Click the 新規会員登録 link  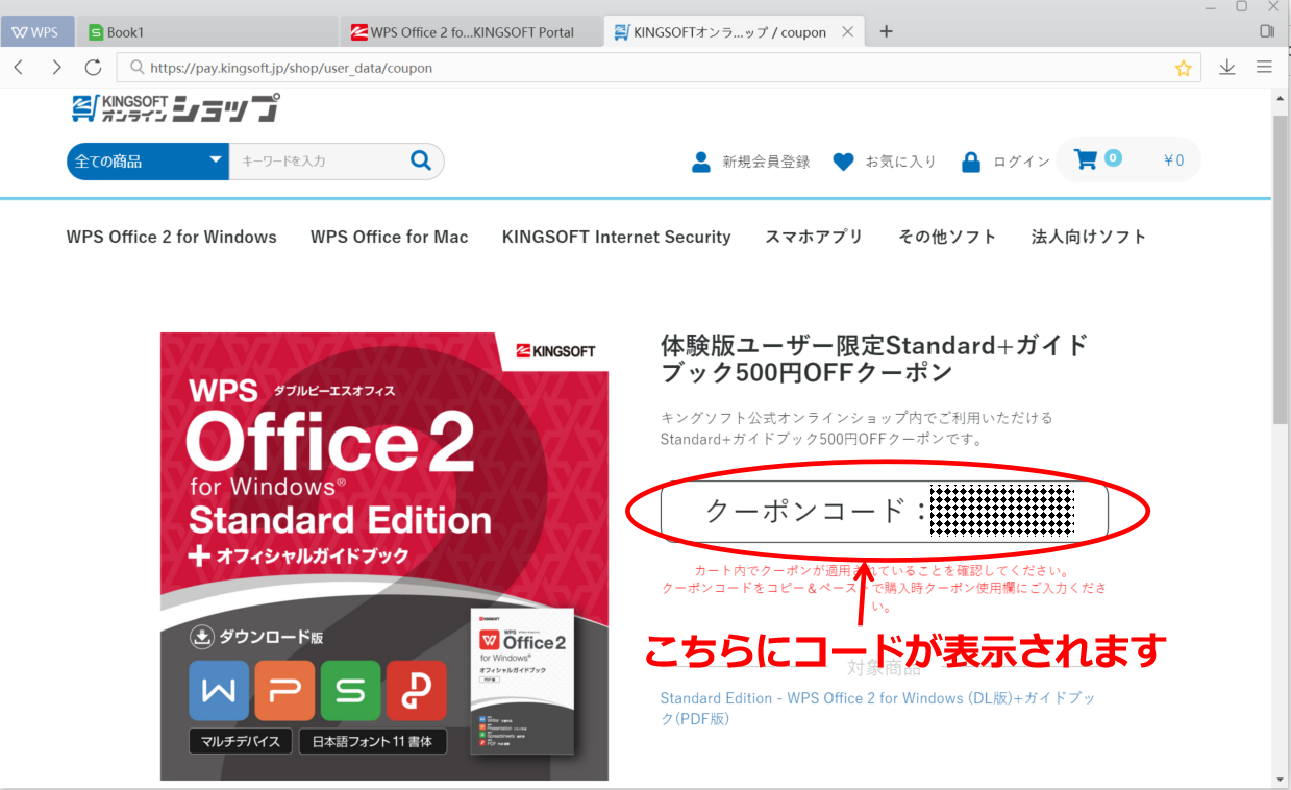coord(766,161)
